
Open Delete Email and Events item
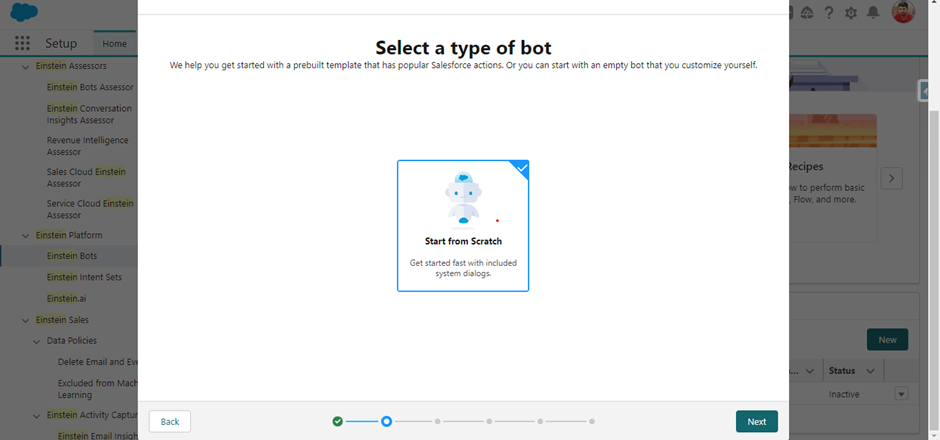[98, 362]
